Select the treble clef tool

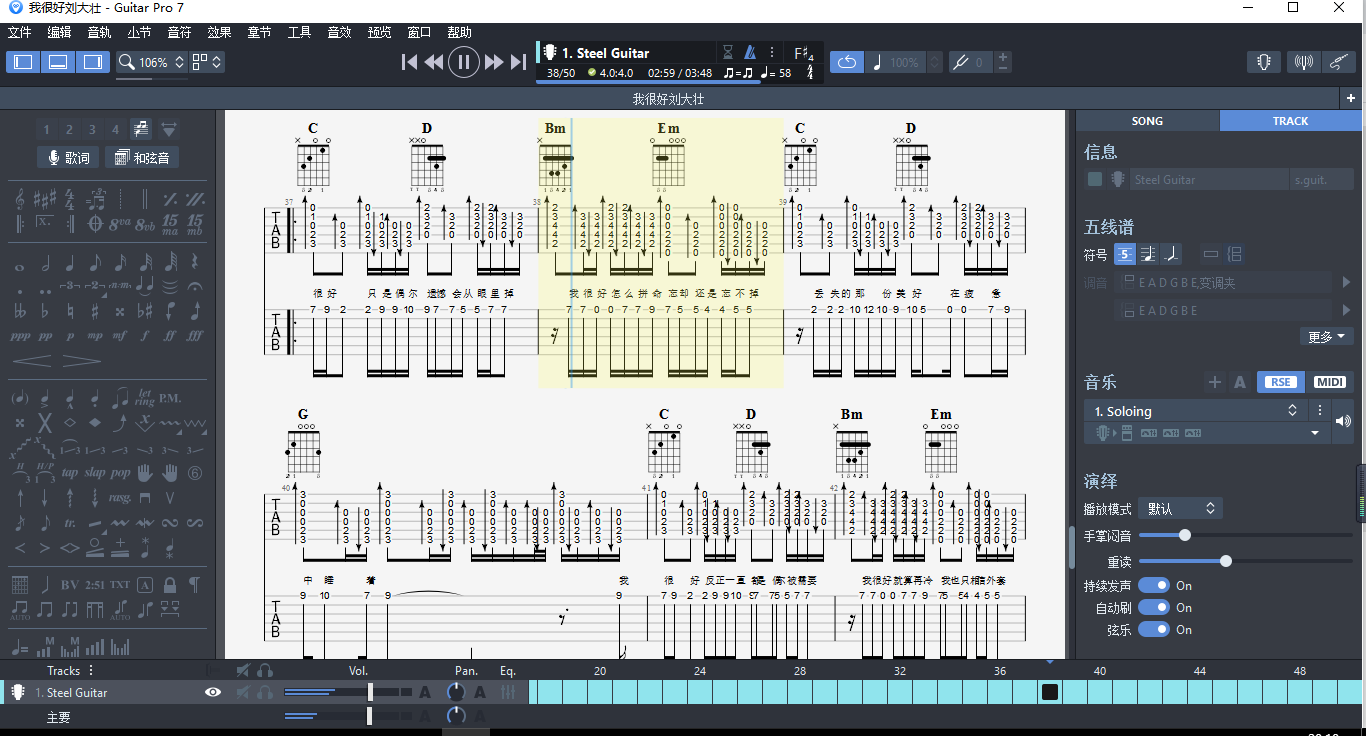click(20, 198)
